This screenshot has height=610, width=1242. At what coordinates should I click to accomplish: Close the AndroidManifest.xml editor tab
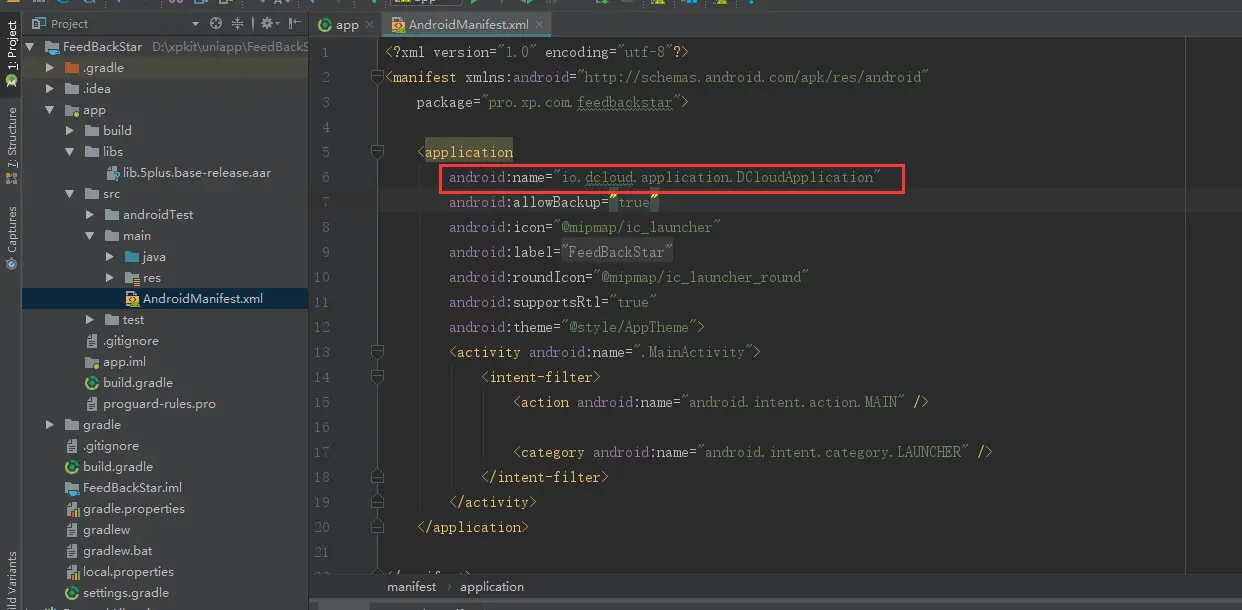point(541,24)
